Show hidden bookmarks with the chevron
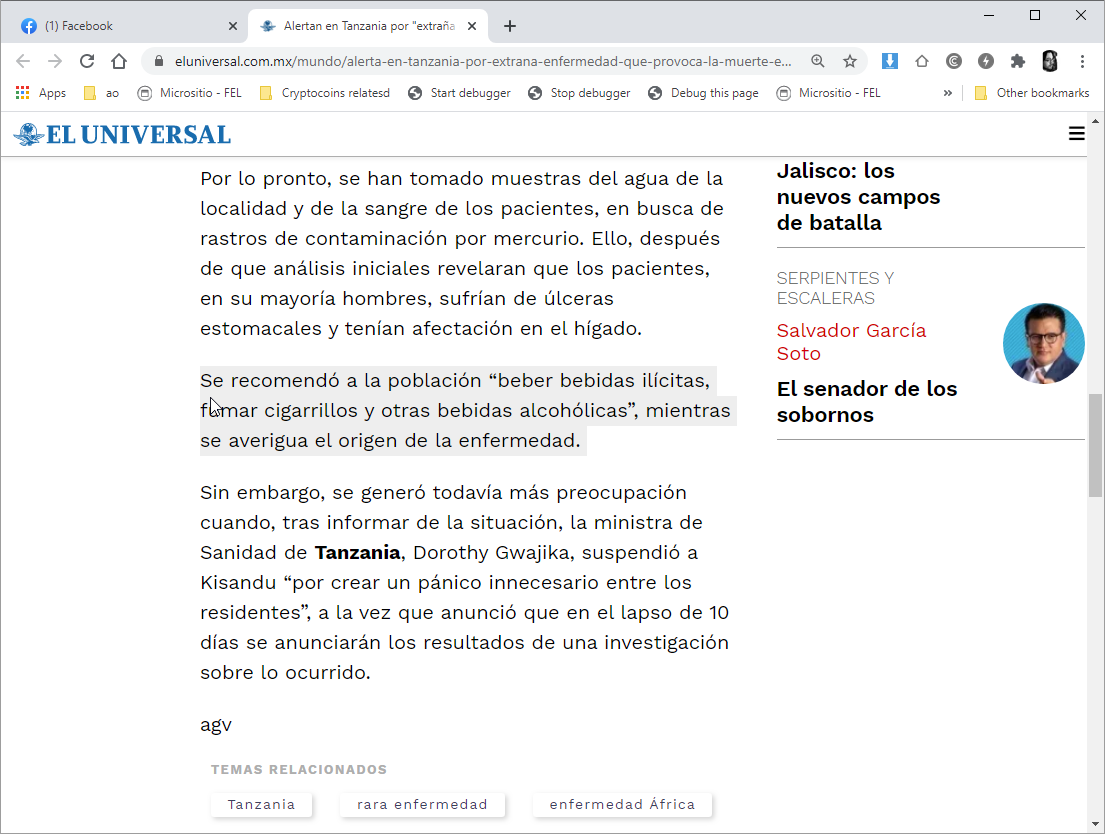 point(947,93)
